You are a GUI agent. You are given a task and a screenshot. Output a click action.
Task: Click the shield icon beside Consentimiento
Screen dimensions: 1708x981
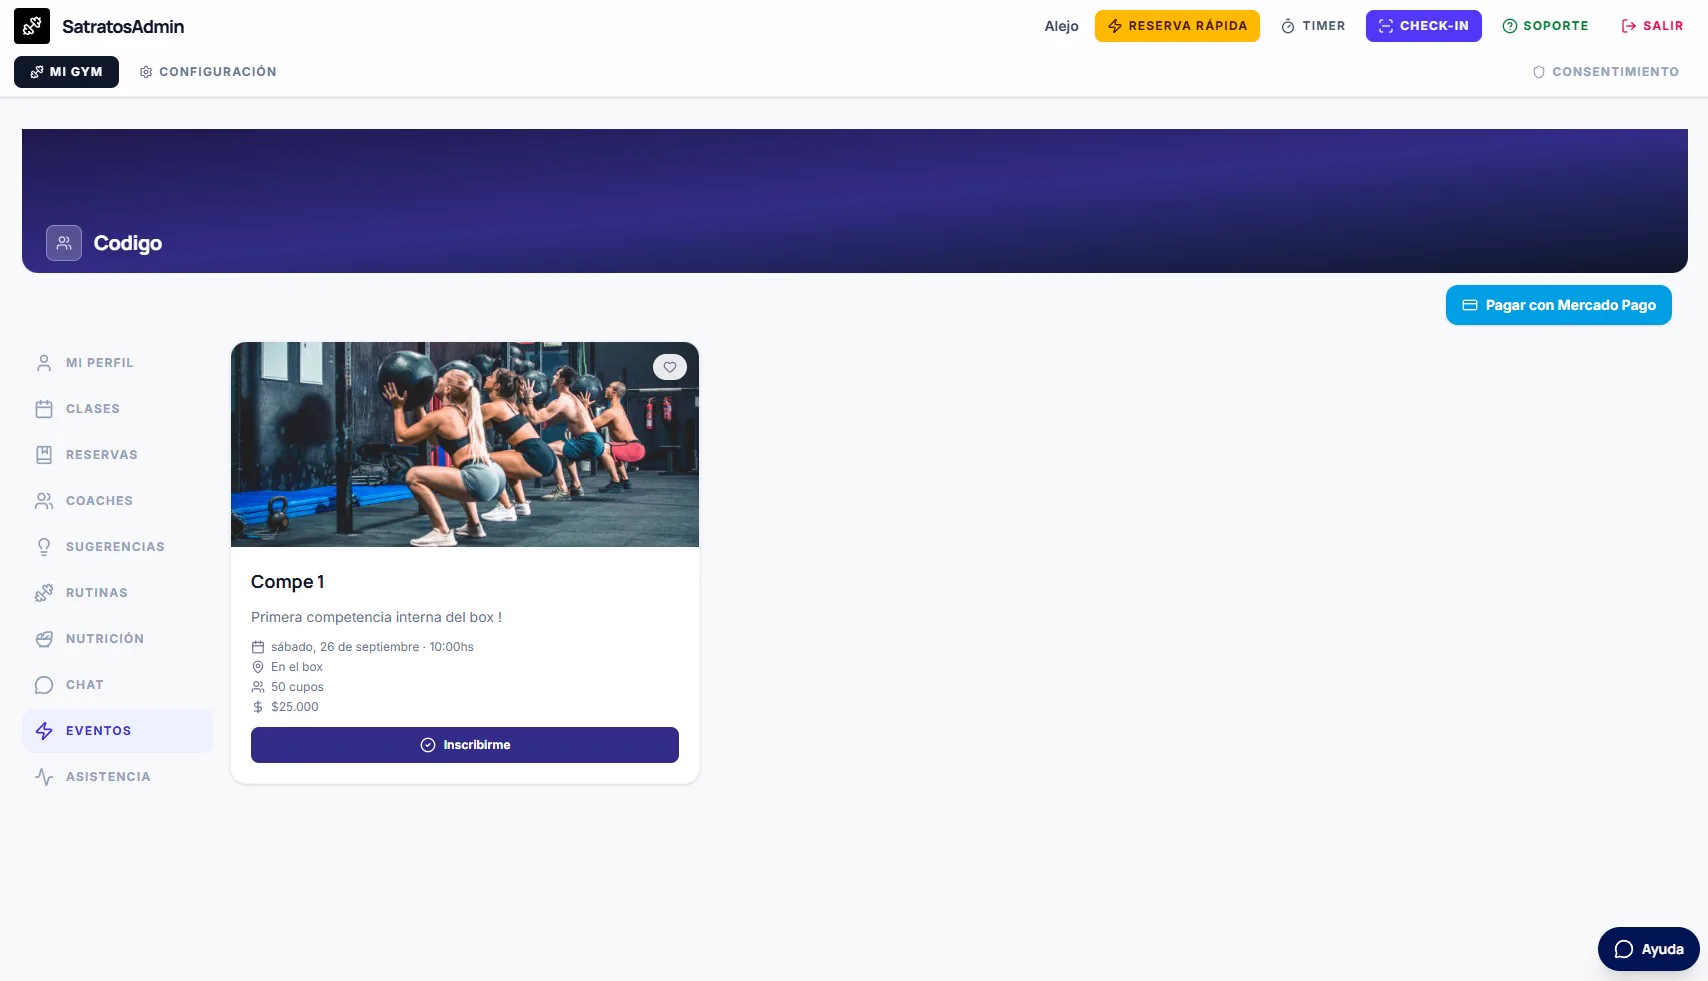(x=1539, y=72)
